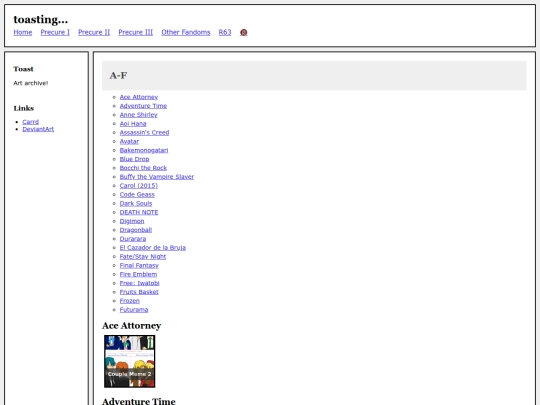Image resolution: width=540 pixels, height=405 pixels.
Task: Click the red circular icon in navigation
Action: 243,32
